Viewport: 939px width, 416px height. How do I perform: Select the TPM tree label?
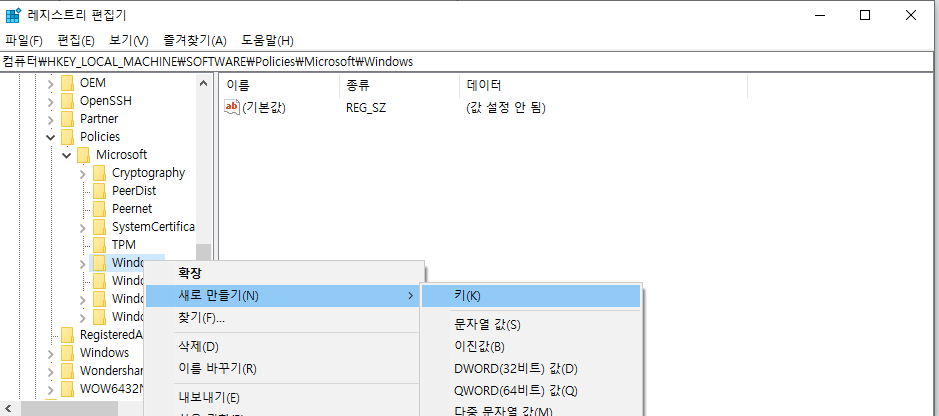(123, 245)
